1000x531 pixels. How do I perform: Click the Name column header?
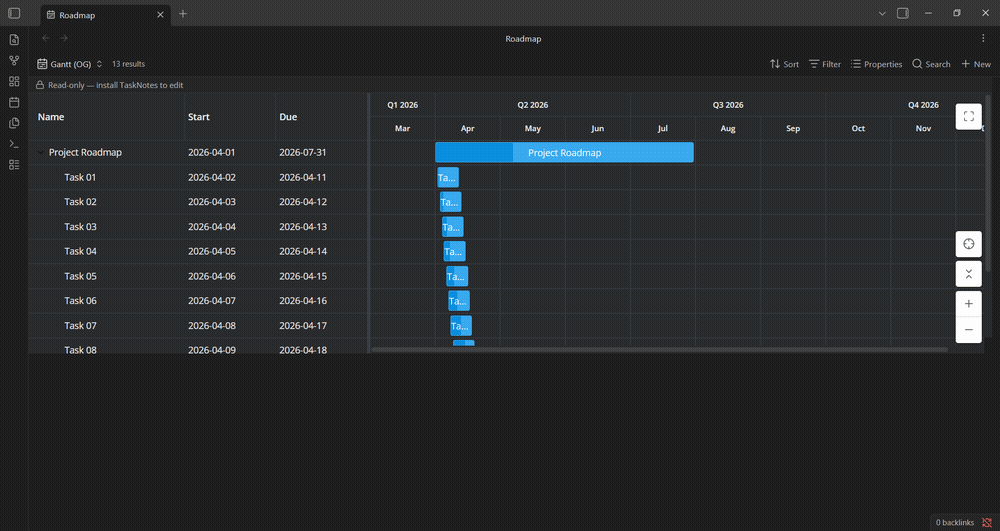point(106,117)
